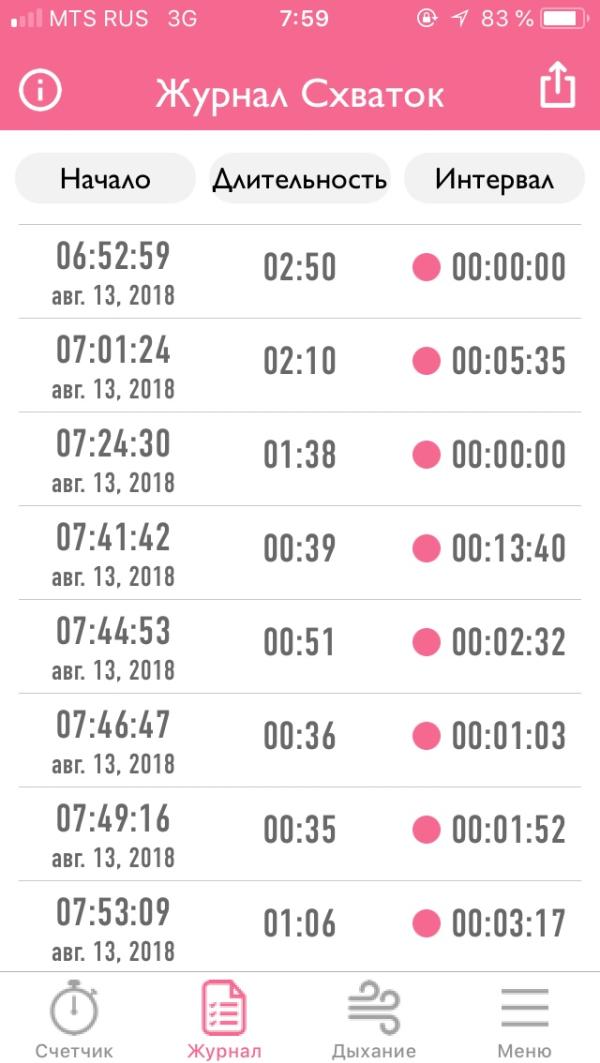Tap pink dot beside 00:13:40 interval
The height and width of the screenshot is (1063, 600).
coord(426,548)
